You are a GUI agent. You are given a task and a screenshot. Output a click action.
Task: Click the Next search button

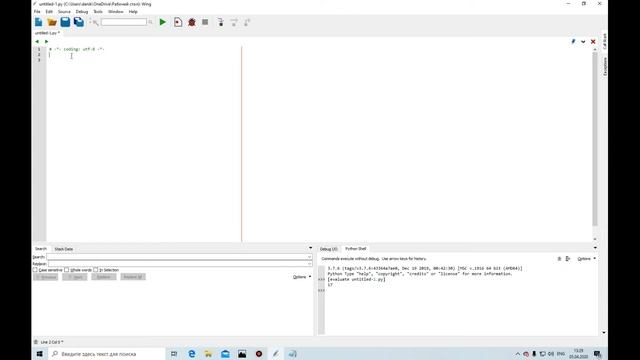[x=75, y=277]
